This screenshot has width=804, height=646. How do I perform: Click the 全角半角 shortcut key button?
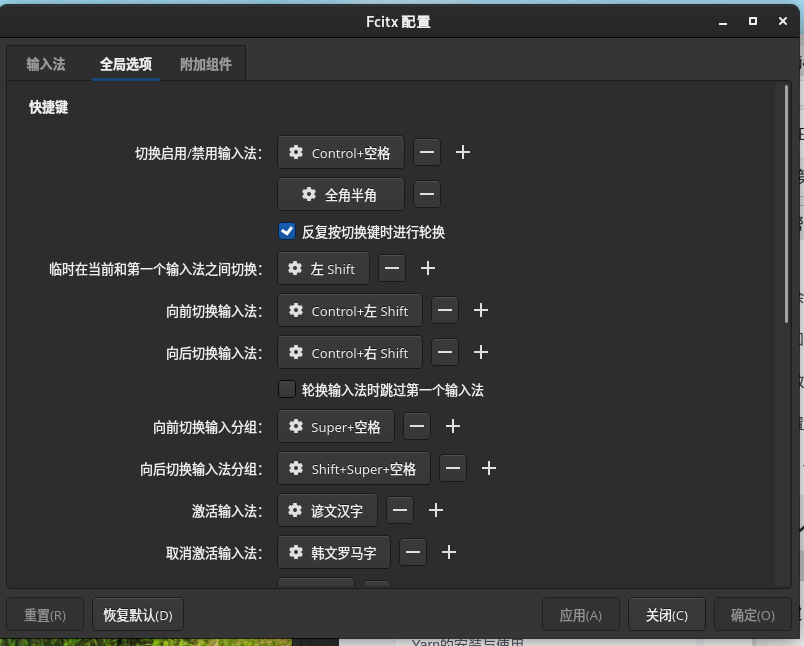tap(340, 194)
